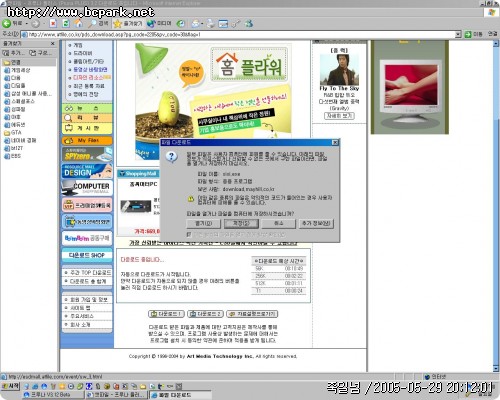Open the Mail envelope toolbar icon
The image size is (500, 400).
(x=195, y=23)
